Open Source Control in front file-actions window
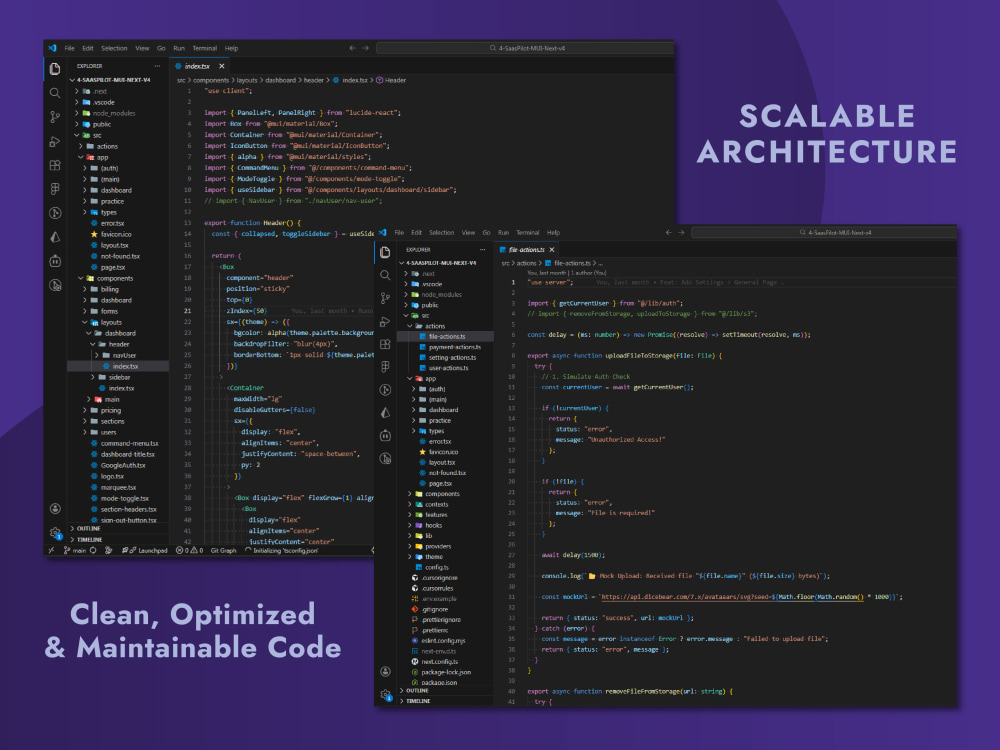Viewport: 1000px width, 750px height. coord(385,298)
